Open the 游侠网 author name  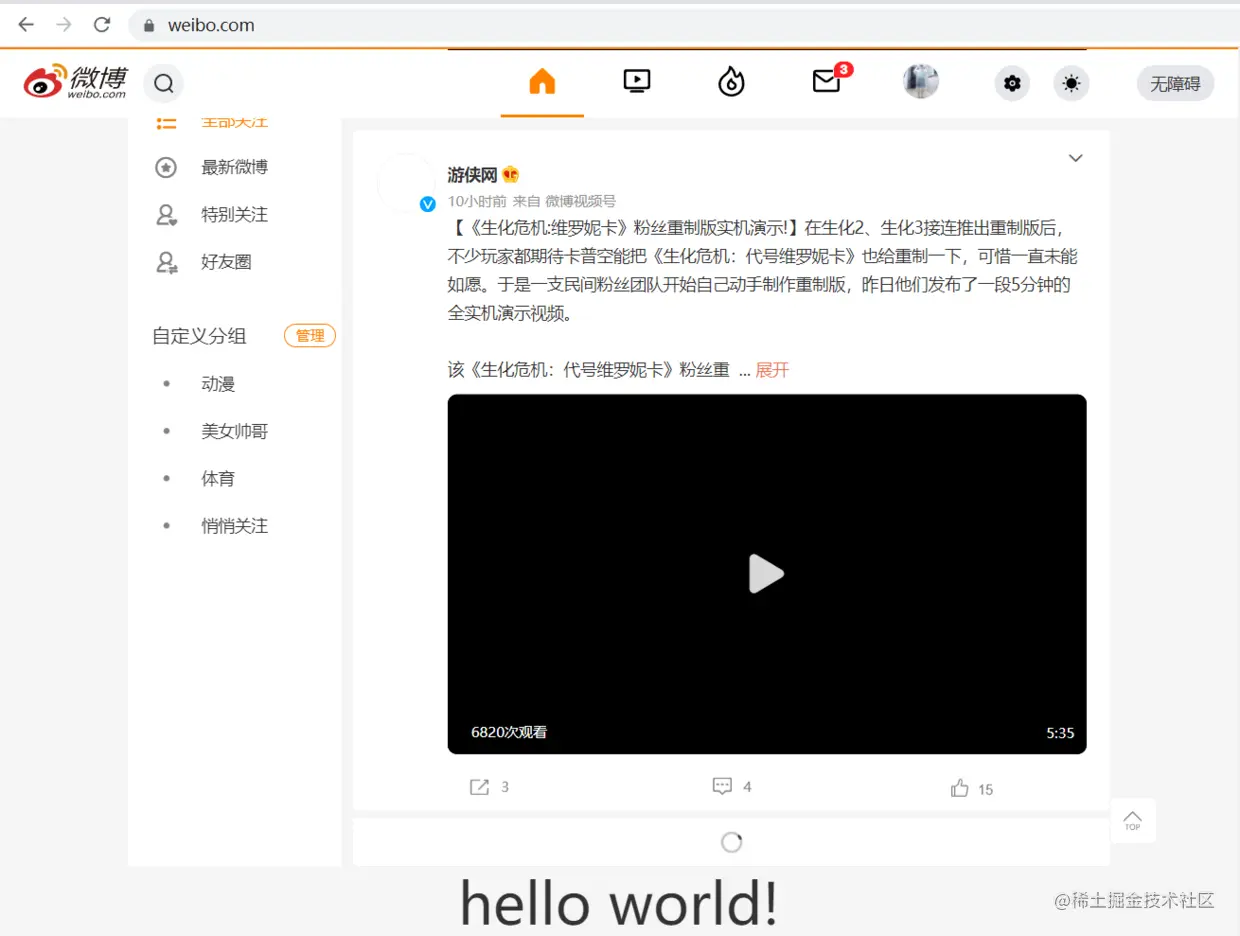[472, 175]
